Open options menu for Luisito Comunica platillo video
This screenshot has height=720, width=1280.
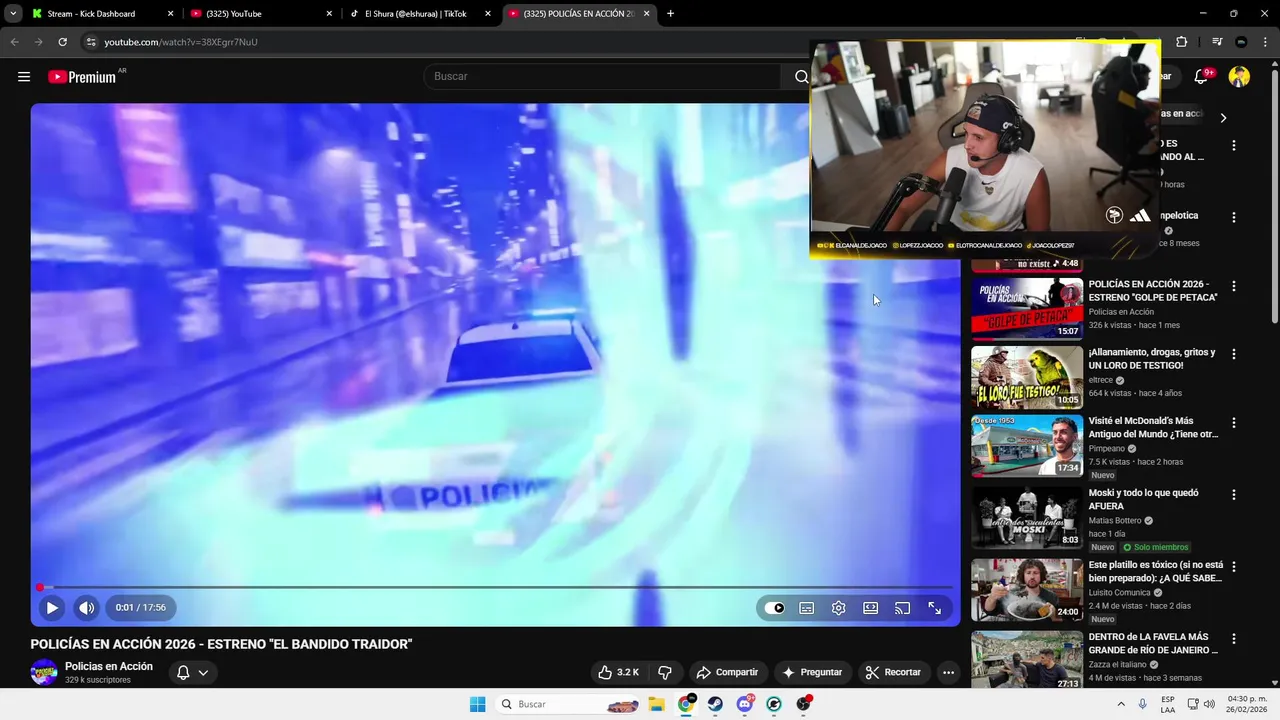point(1234,566)
